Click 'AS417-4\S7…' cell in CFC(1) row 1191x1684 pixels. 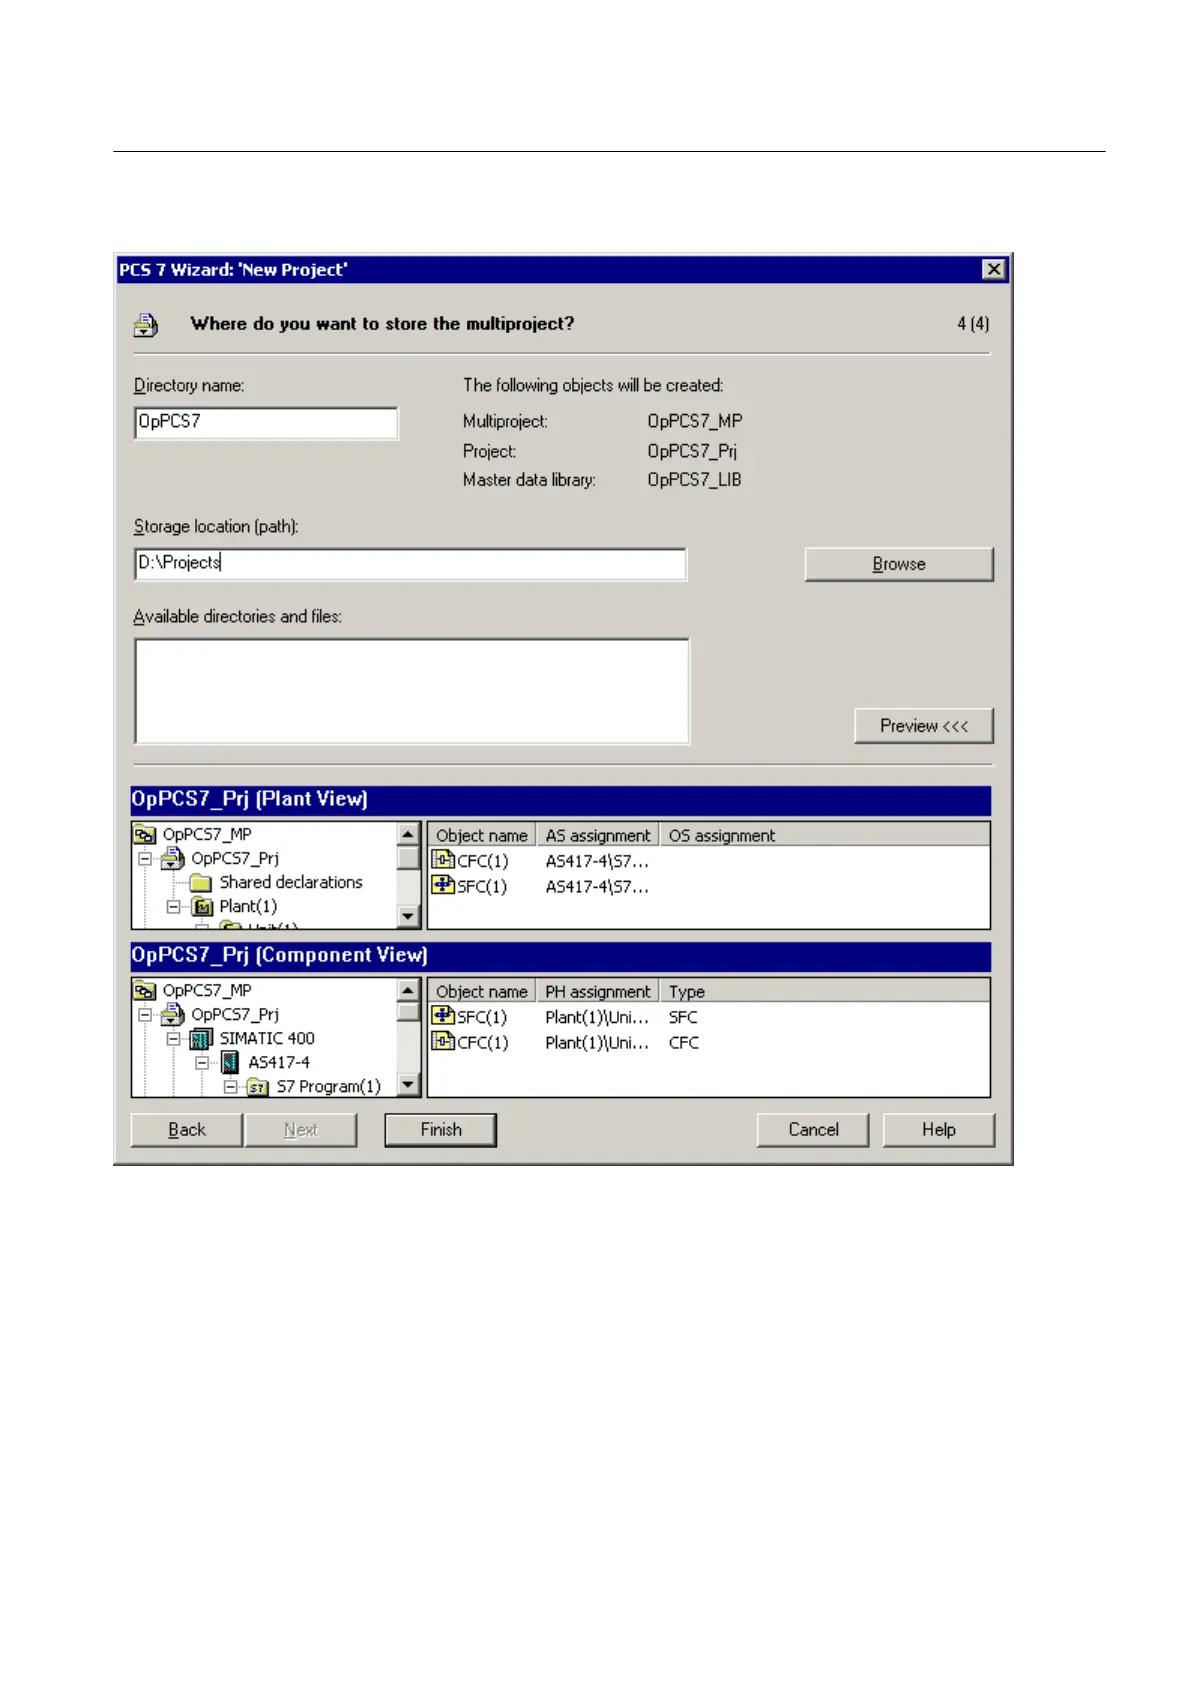coord(597,861)
